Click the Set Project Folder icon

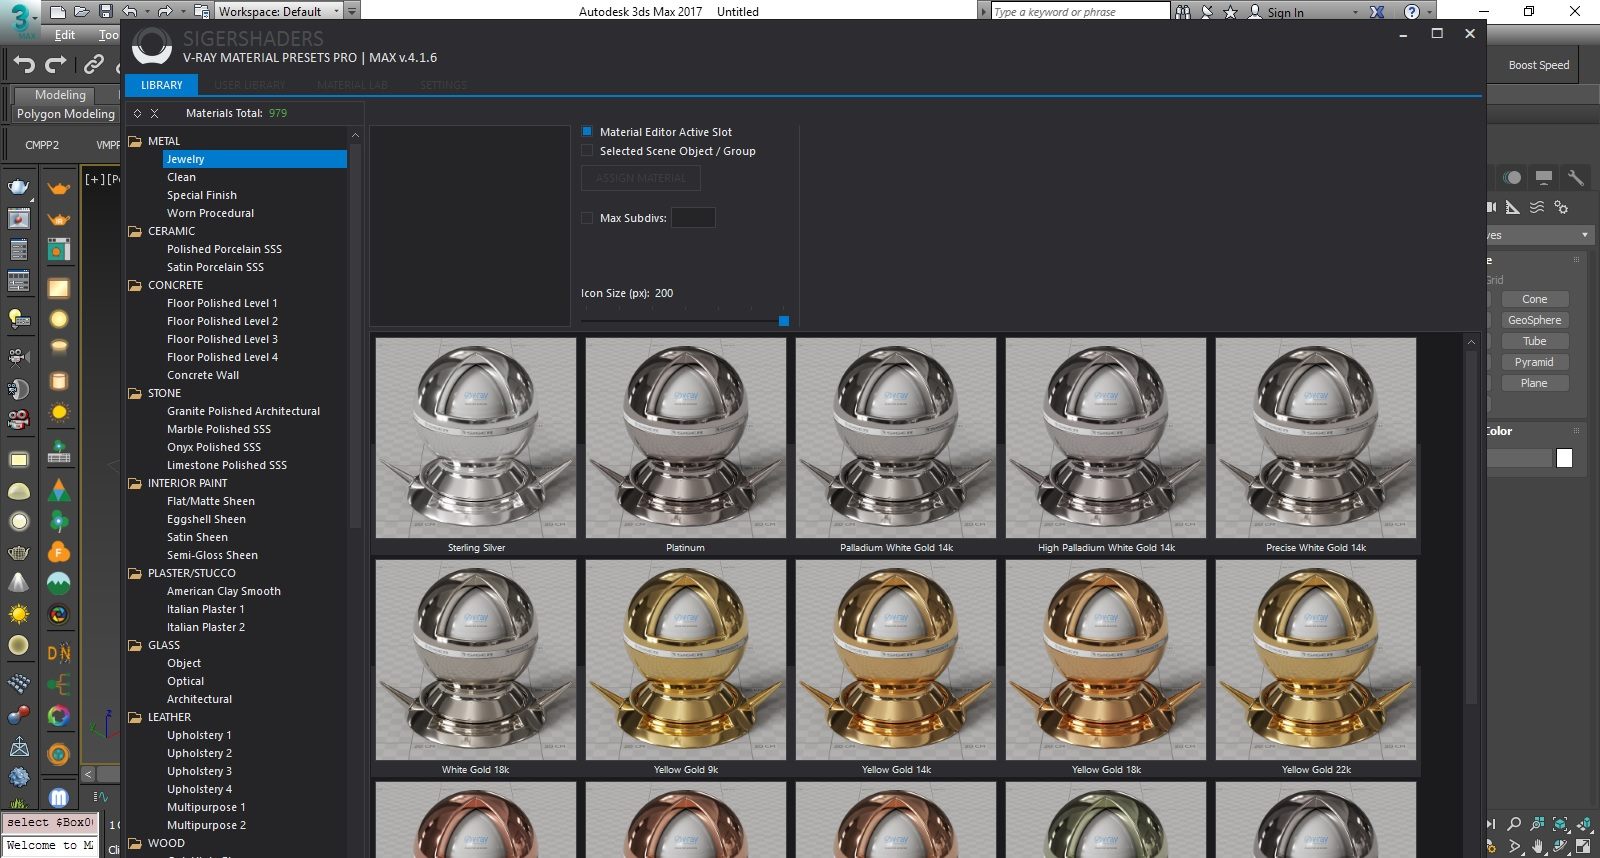201,12
